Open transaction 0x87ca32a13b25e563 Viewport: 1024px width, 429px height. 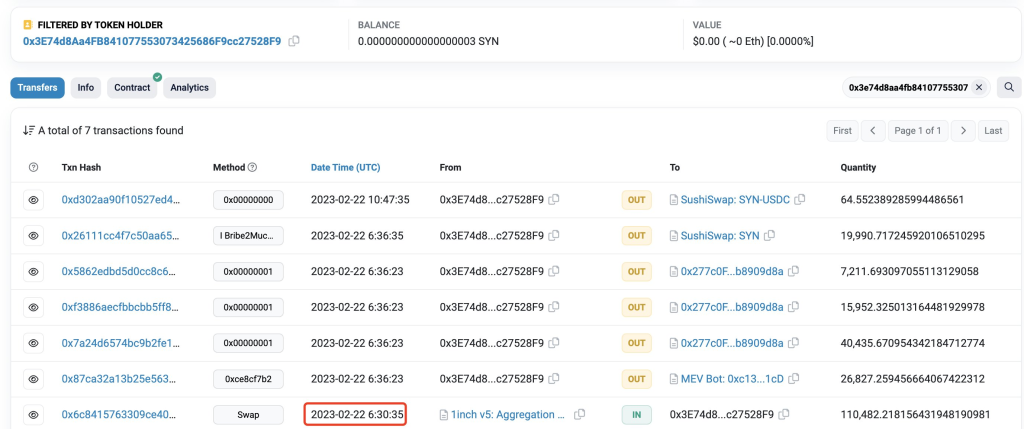pyautogui.click(x=121, y=379)
